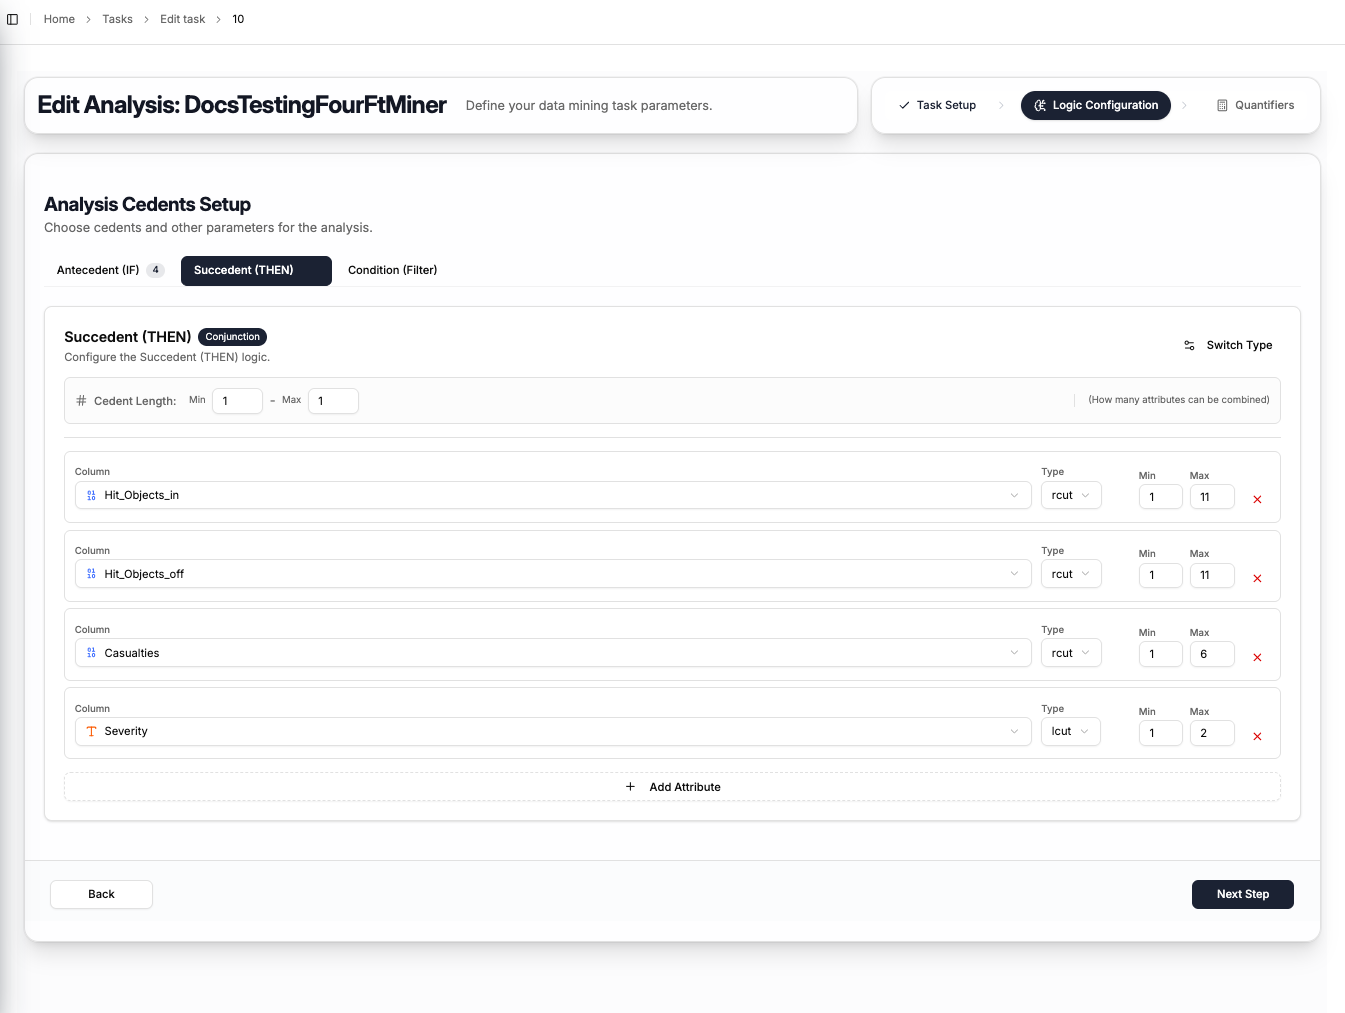Go back with the Back button

(x=101, y=894)
